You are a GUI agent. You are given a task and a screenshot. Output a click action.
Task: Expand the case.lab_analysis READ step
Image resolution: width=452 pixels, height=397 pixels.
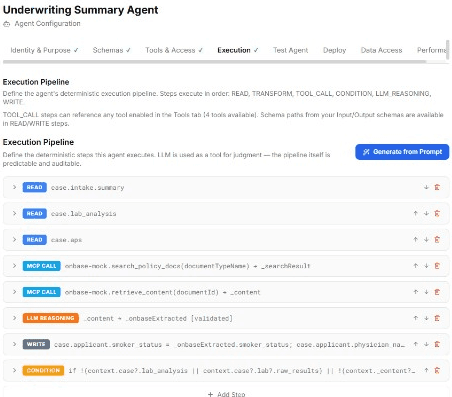tap(14, 213)
